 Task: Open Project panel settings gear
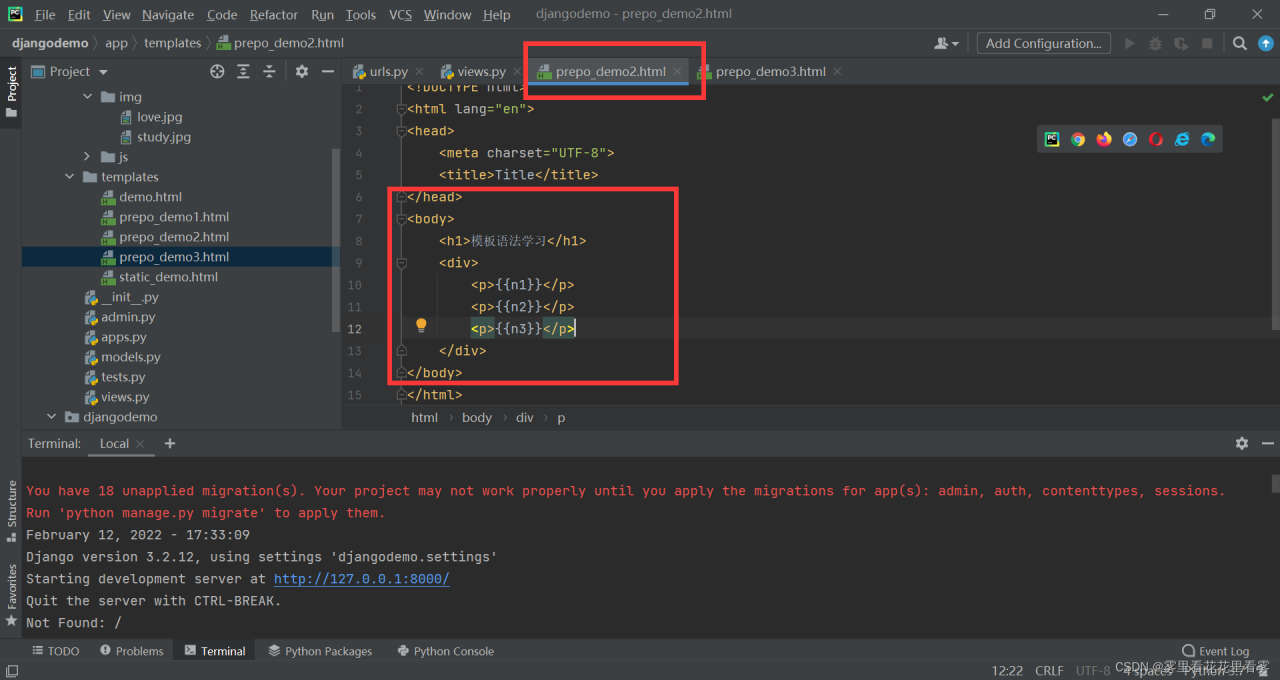tap(302, 71)
